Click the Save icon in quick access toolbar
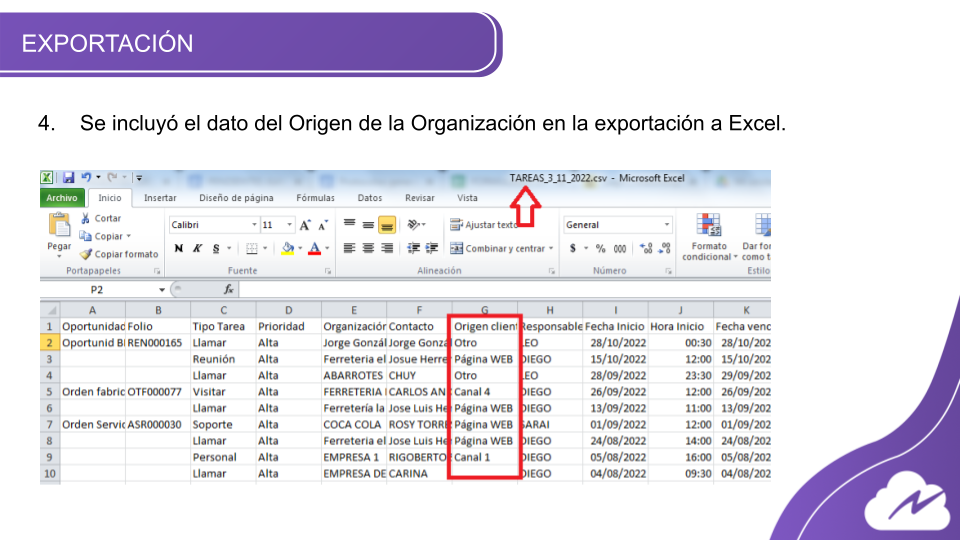Image resolution: width=960 pixels, height=540 pixels. (69, 178)
